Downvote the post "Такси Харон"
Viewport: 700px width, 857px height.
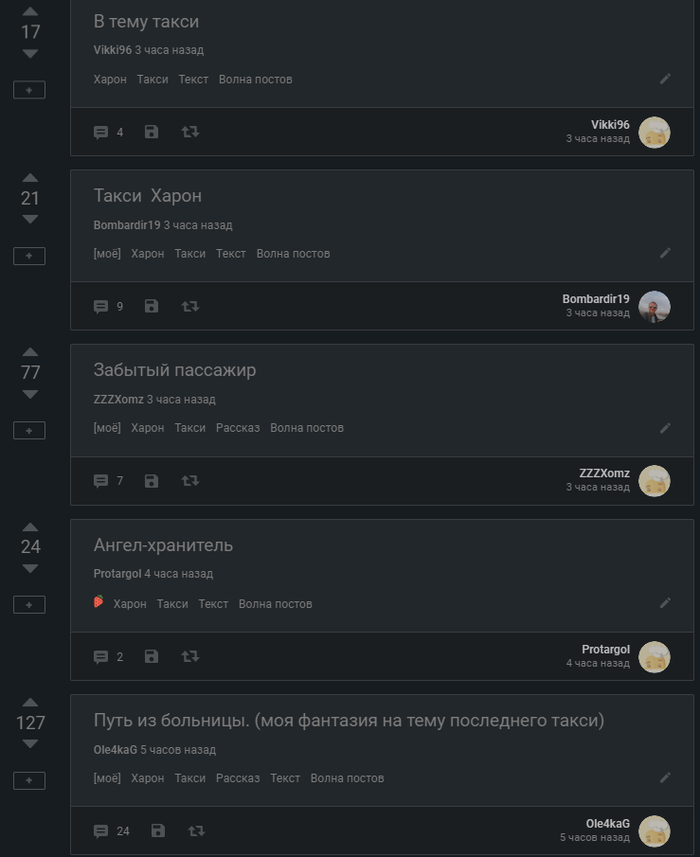[x=30, y=219]
